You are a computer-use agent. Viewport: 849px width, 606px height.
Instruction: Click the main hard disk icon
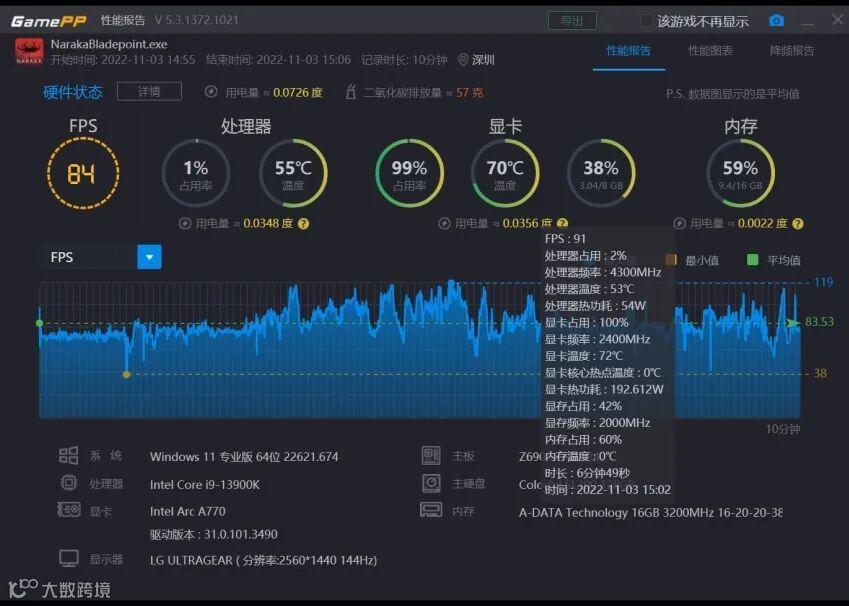(x=431, y=483)
